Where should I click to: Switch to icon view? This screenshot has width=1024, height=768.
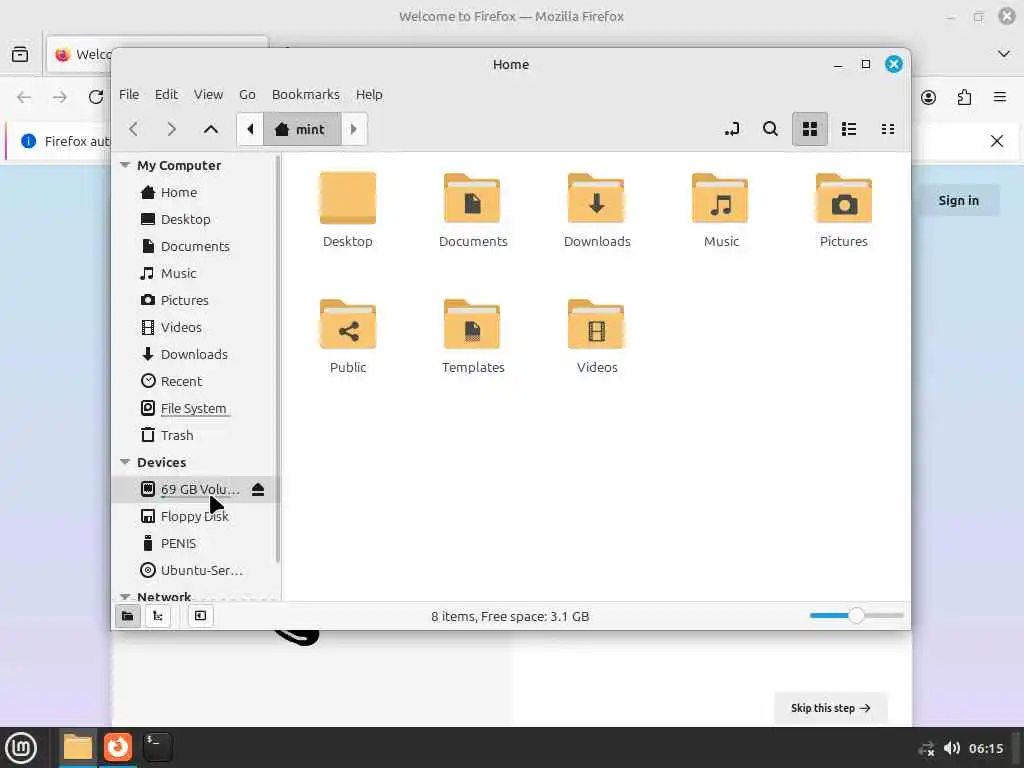click(x=810, y=129)
